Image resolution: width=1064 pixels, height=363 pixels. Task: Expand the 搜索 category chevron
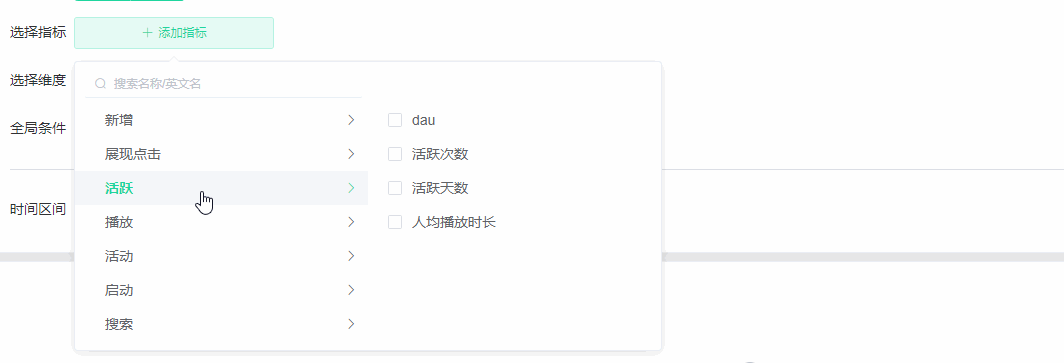coord(351,324)
